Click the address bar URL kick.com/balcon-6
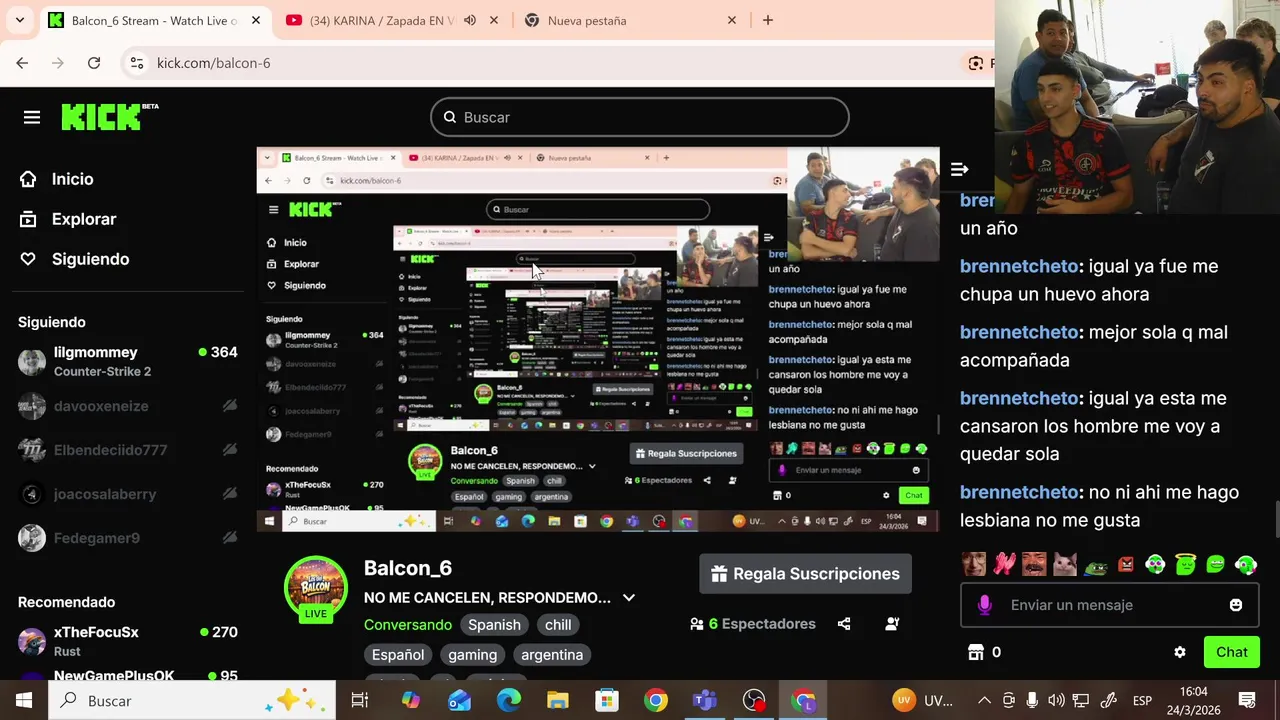The height and width of the screenshot is (720, 1280). coord(214,63)
